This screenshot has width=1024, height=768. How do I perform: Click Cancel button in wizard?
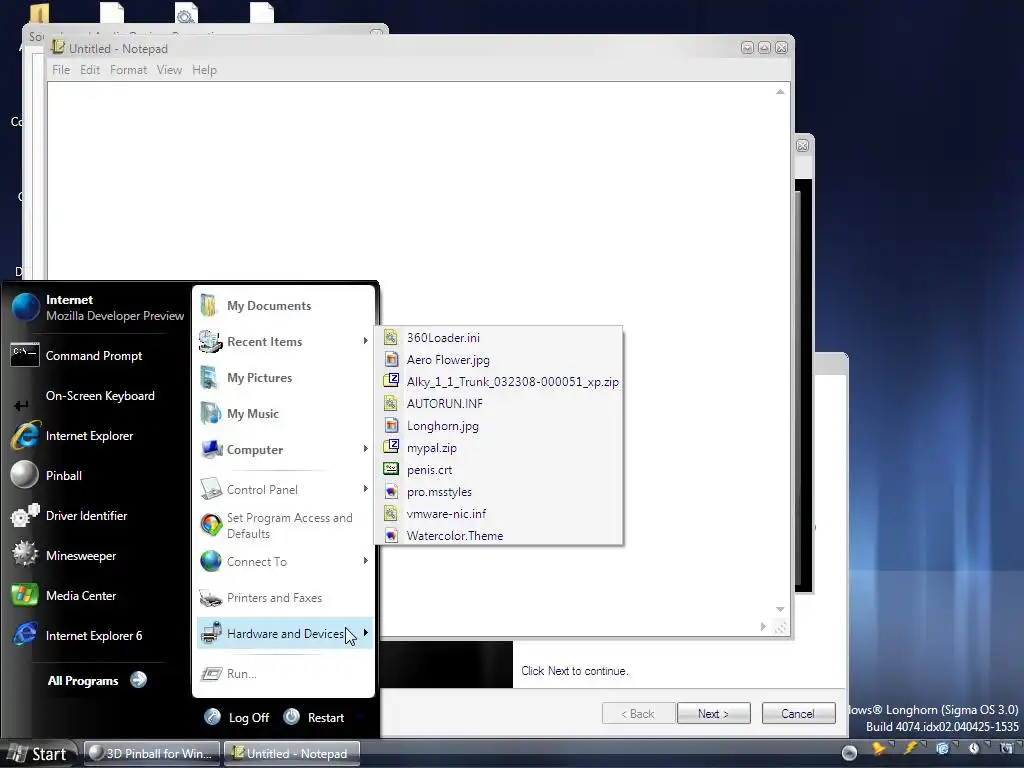coord(798,714)
